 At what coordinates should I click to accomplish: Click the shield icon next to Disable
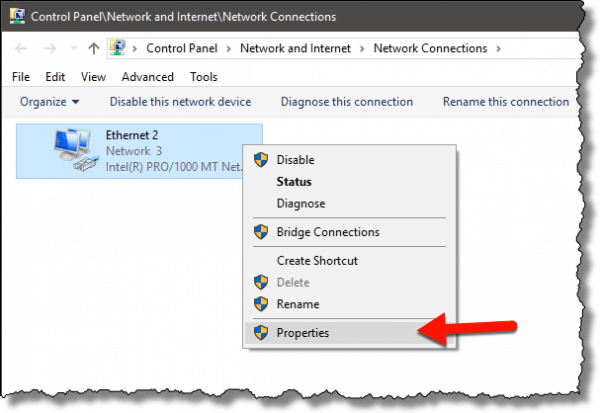261,160
